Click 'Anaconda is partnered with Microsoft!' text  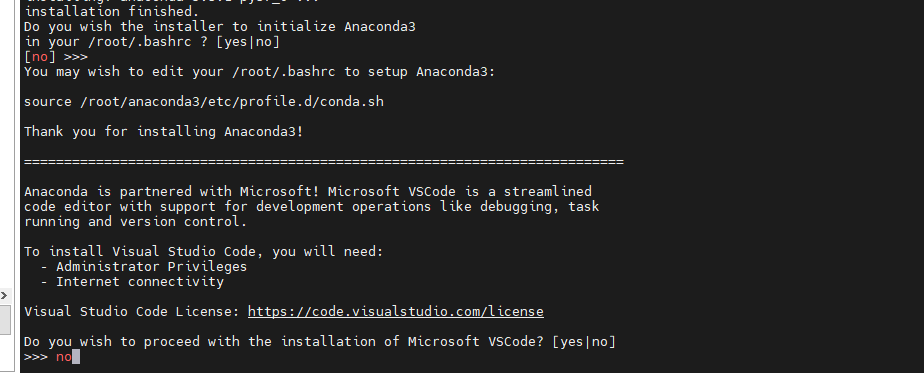click(172, 192)
